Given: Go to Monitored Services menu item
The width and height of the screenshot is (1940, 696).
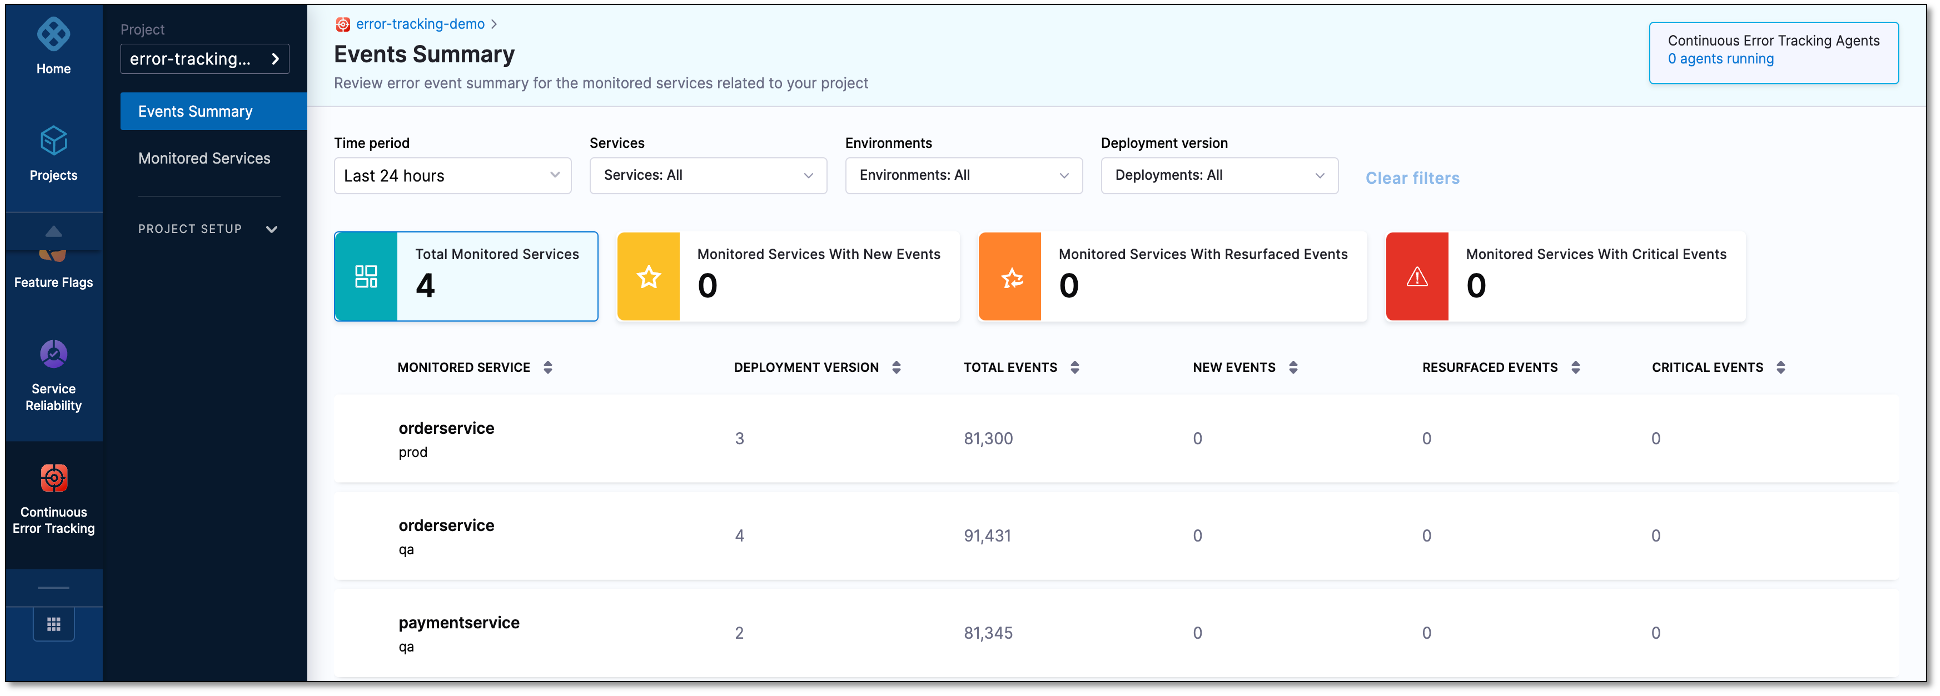Looking at the screenshot, I should coord(204,159).
